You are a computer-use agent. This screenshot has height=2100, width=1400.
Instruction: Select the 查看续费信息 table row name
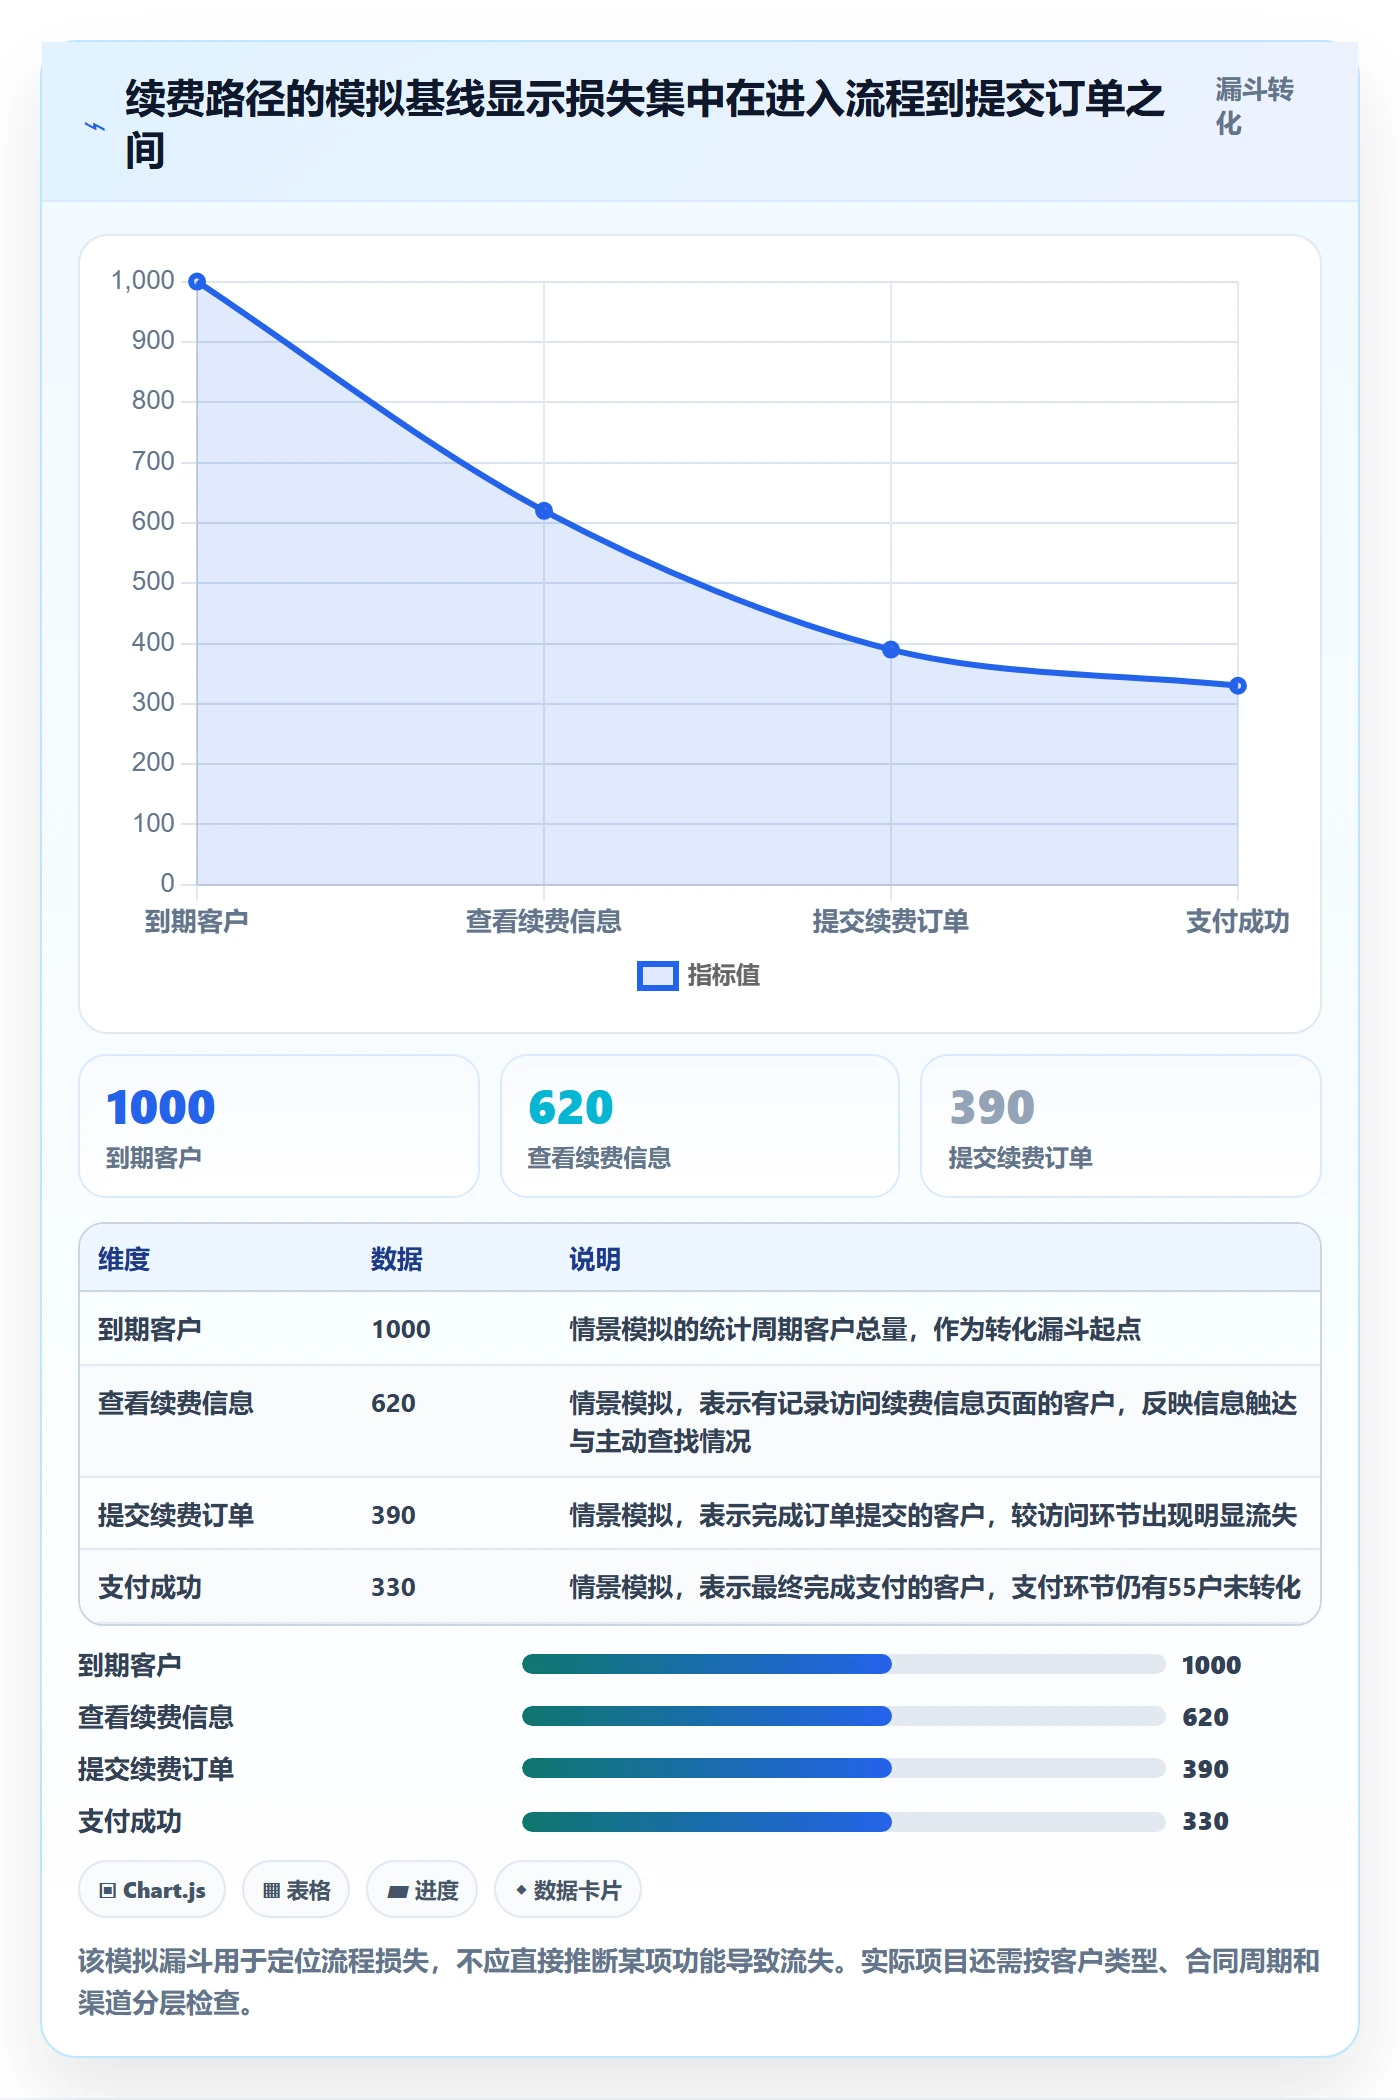(176, 1403)
